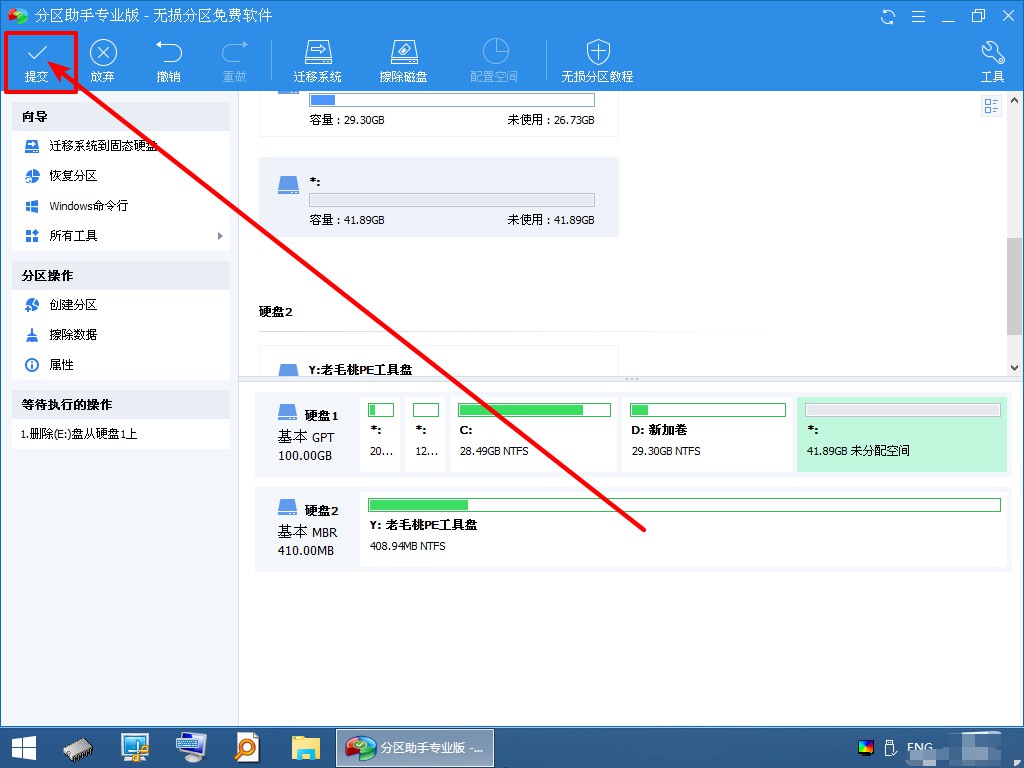Viewport: 1024px width, 768px height.
Task: Click the scrollbar down arrow
Action: [x=1014, y=368]
